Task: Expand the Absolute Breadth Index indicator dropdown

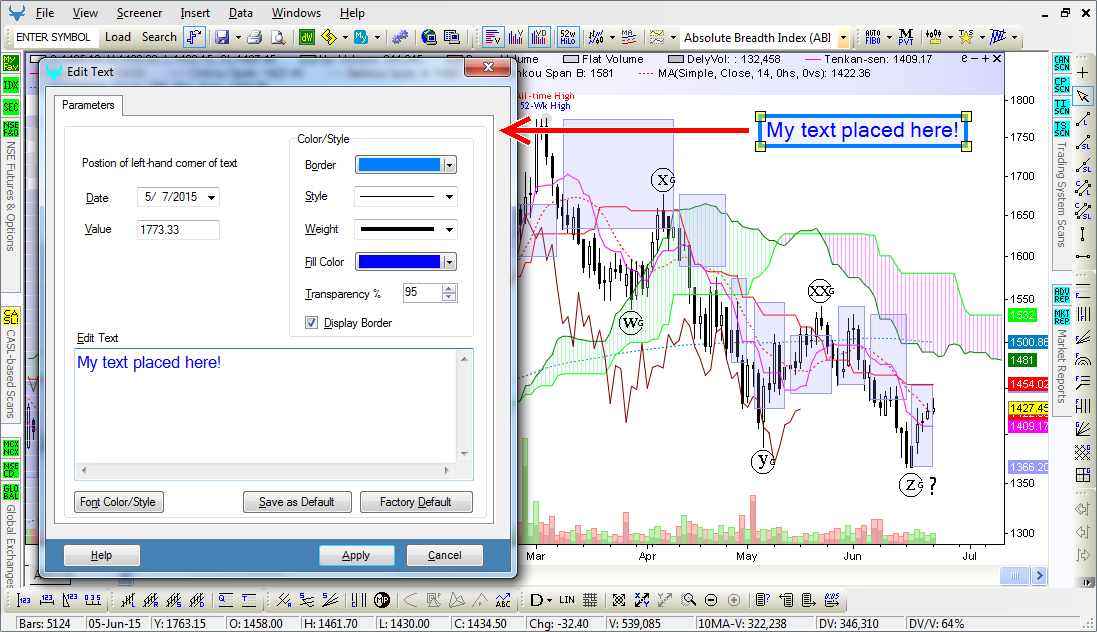Action: click(x=843, y=38)
